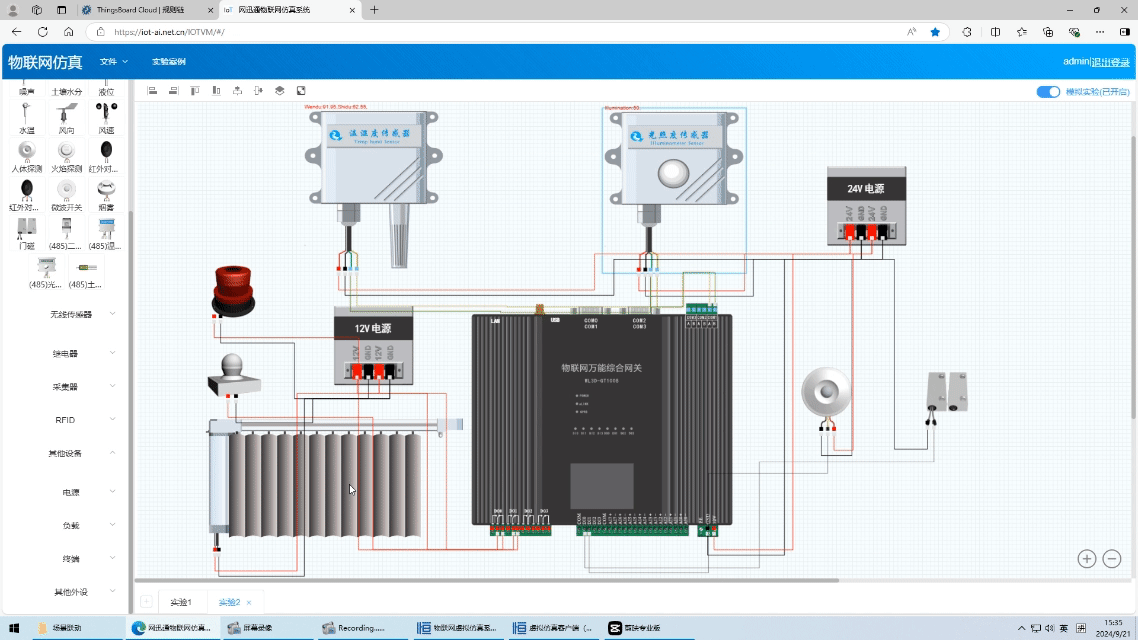Expand the 无线传感器 category
The height and width of the screenshot is (640, 1138).
[x=71, y=314]
